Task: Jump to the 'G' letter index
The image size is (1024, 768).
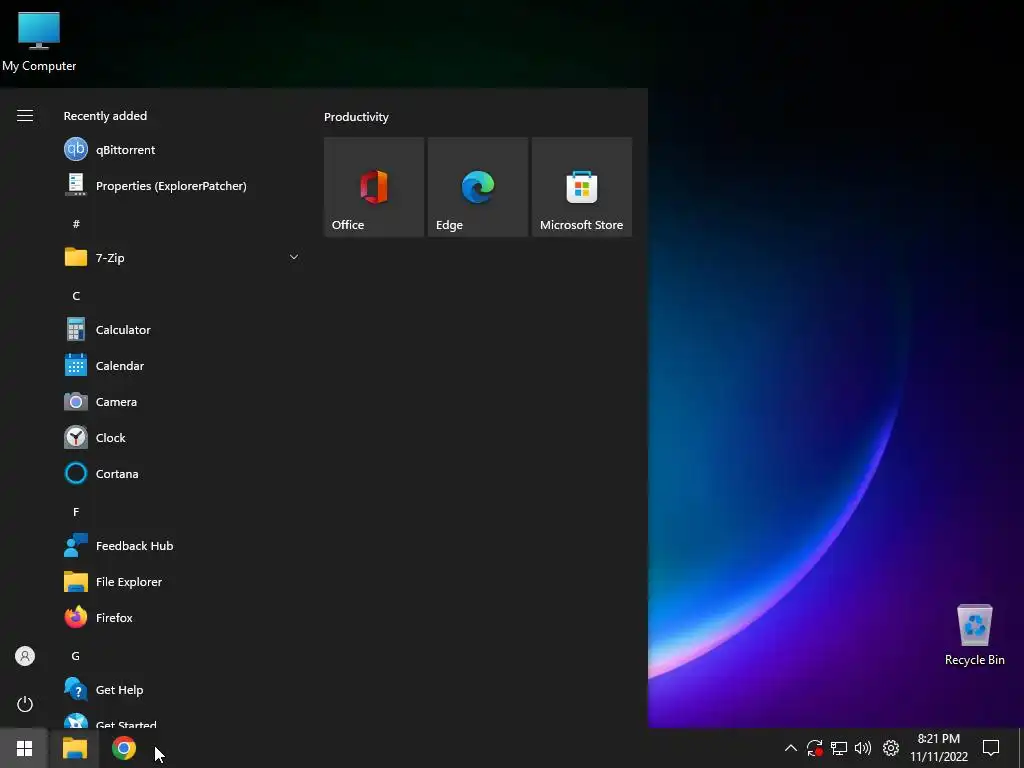Action: click(76, 656)
